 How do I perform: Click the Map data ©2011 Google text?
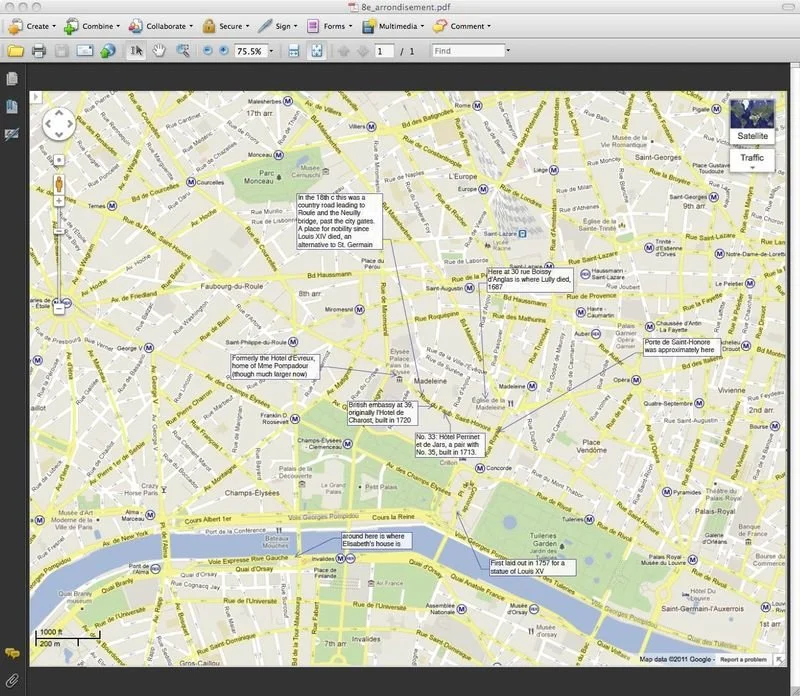[676, 660]
